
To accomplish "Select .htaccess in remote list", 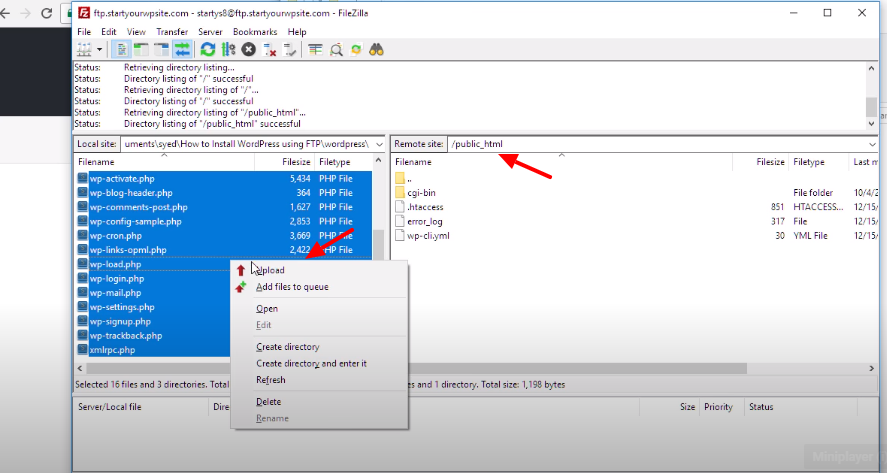I will point(425,207).
